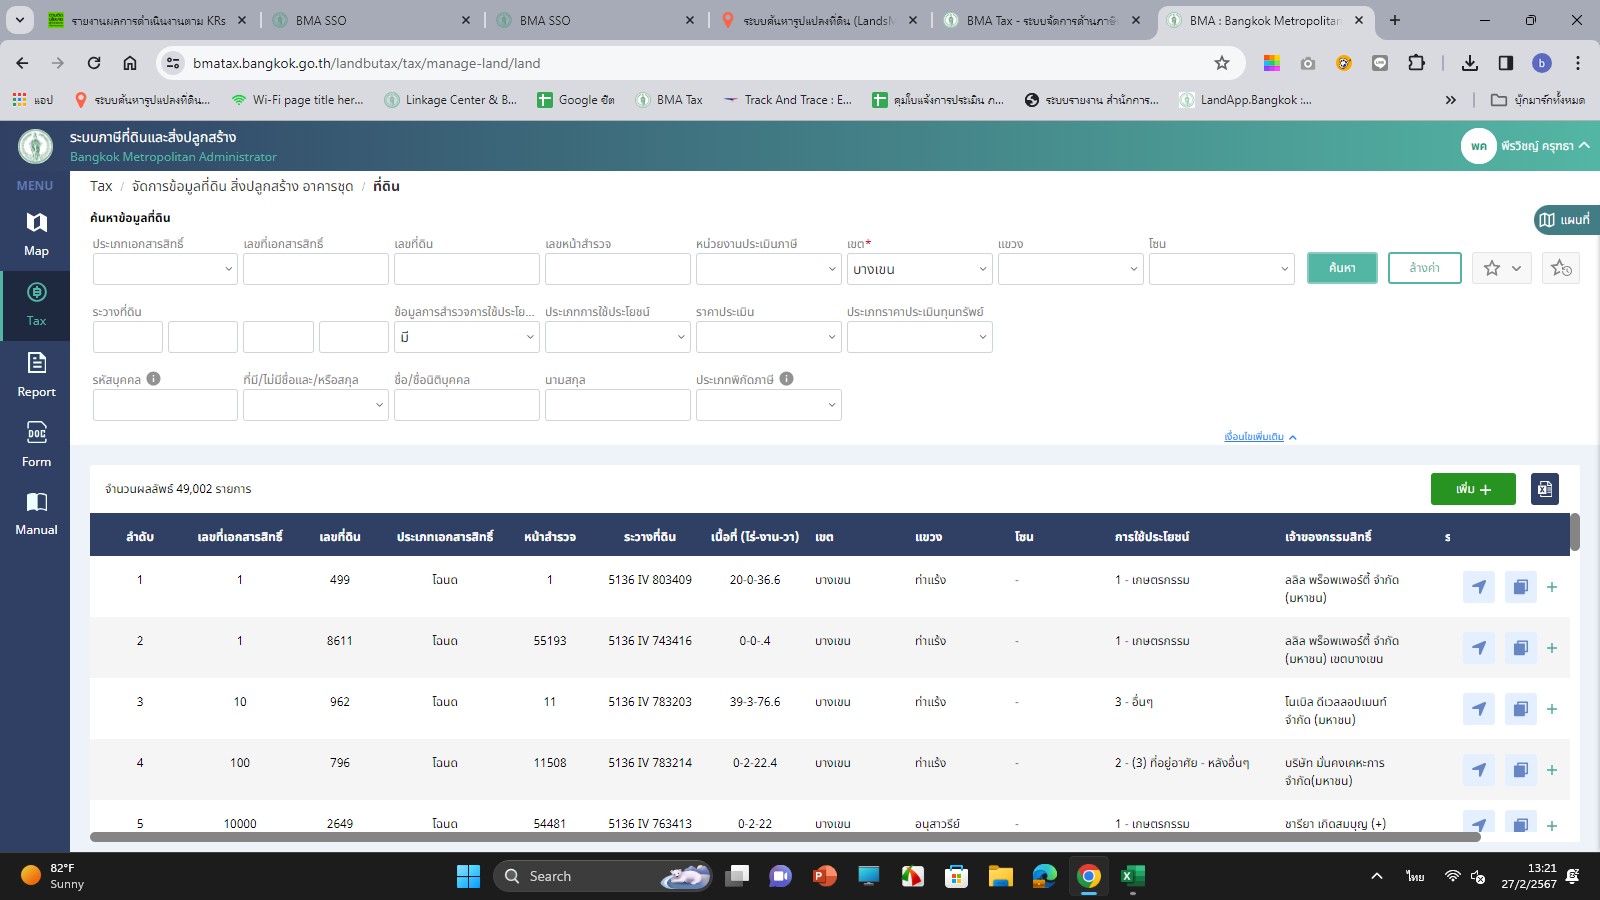Click the Tax breadcrumb link
This screenshot has width=1600, height=900.
pyautogui.click(x=101, y=186)
